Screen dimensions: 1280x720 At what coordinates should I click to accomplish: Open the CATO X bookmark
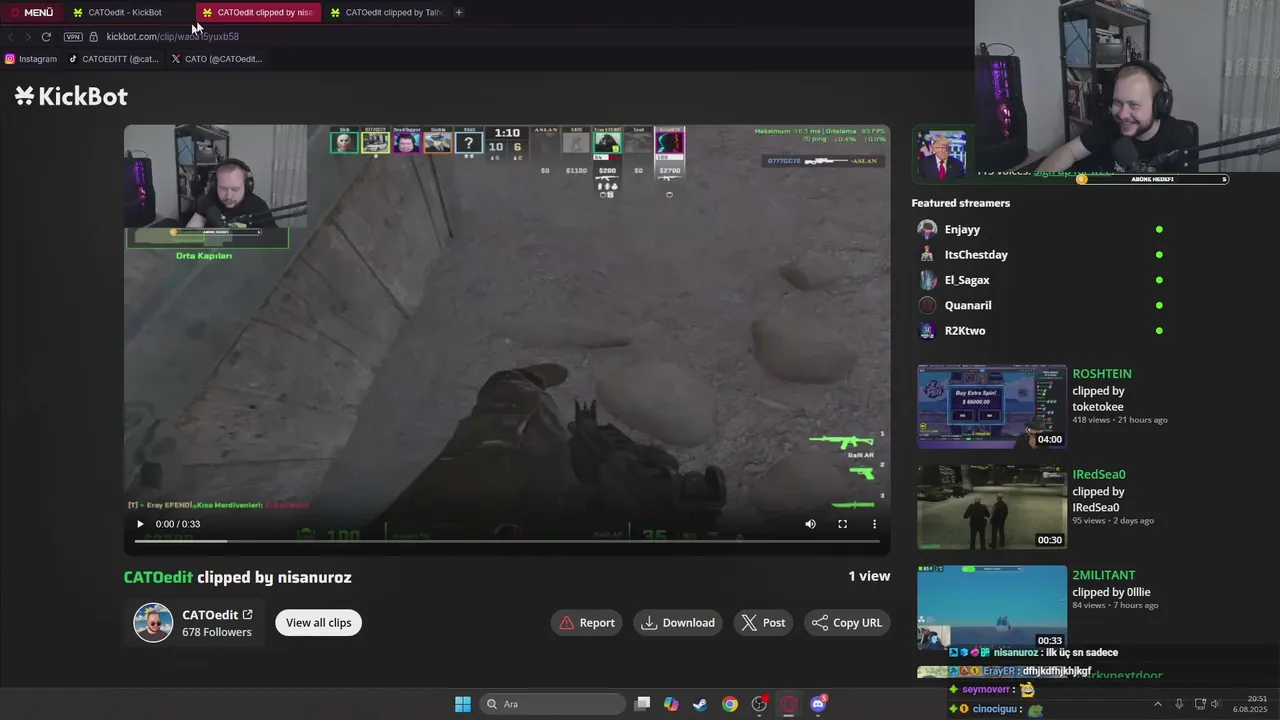tap(217, 59)
